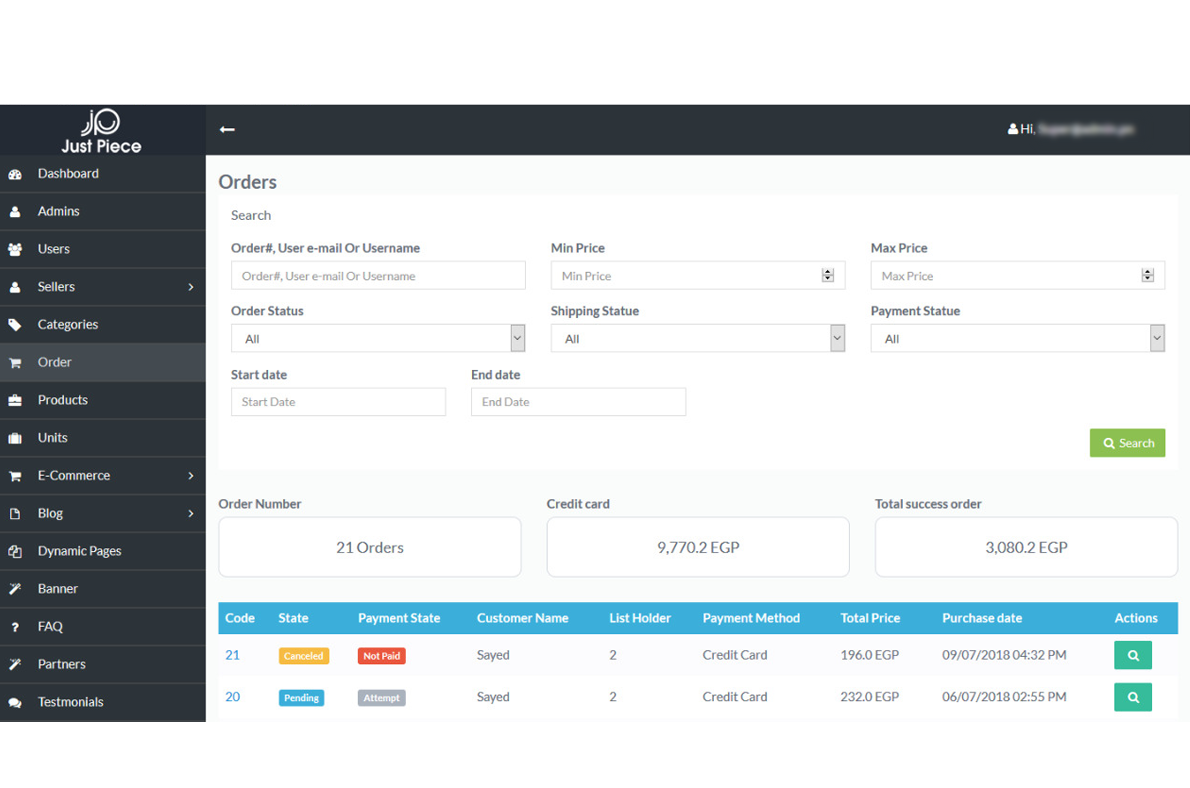Image resolution: width=1190 pixels, height=788 pixels.
Task: Click the Min Price stepper arrows
Action: [x=827, y=276]
